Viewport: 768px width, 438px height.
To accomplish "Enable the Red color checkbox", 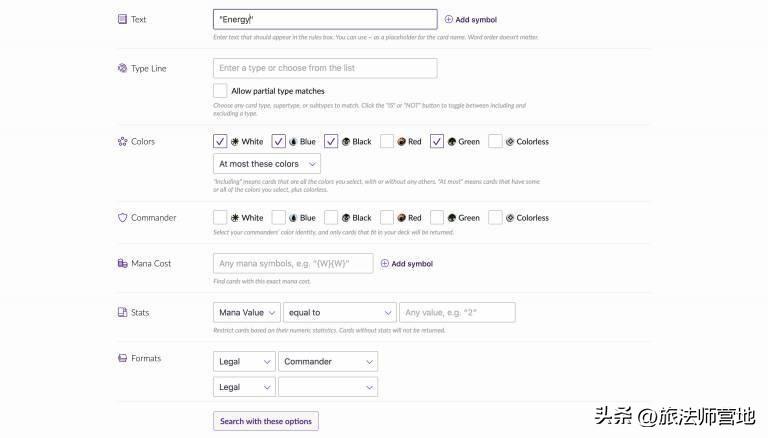I will 387,141.
